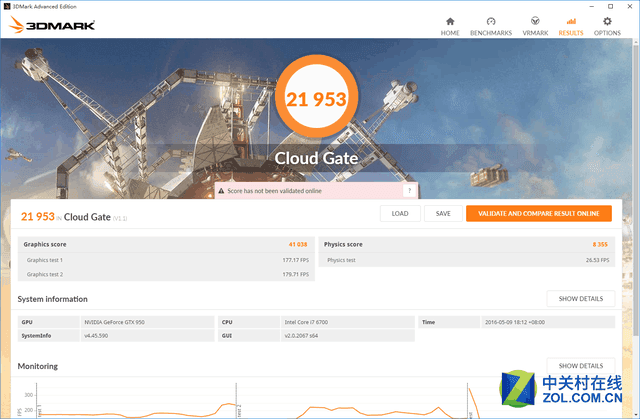Viewport: 640px width, 419px height.
Task: Click the 21 953 score circle
Action: [x=316, y=96]
